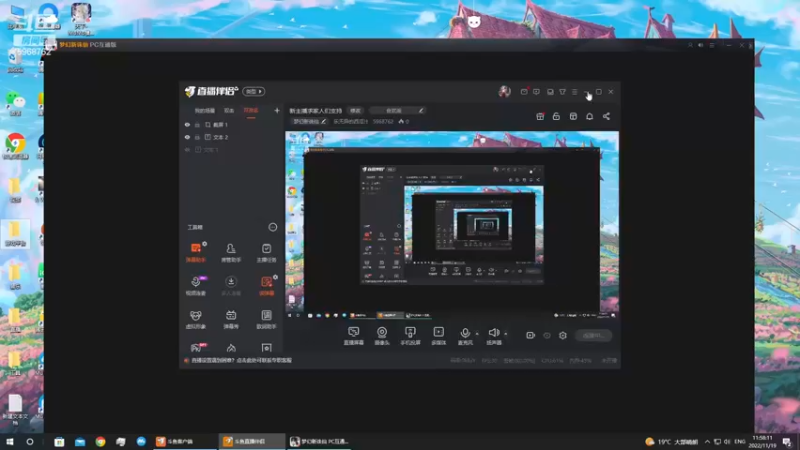Viewport: 800px width, 450px height.
Task: Click the live preview canvas
Action: [x=452, y=226]
